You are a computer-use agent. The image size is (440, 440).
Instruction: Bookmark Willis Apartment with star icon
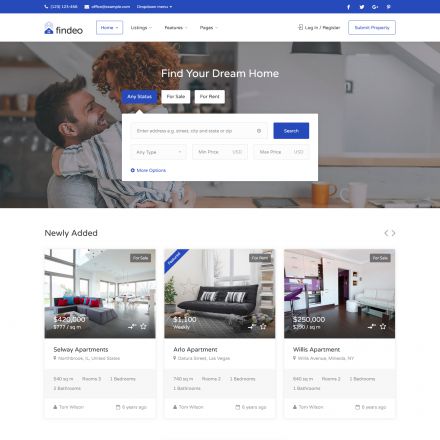point(383,326)
